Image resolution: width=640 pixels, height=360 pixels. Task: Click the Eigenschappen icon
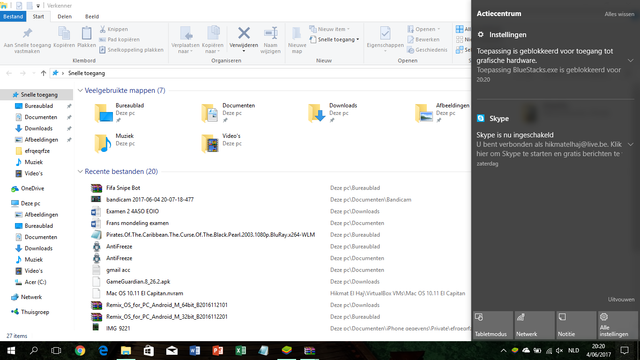coord(385,33)
